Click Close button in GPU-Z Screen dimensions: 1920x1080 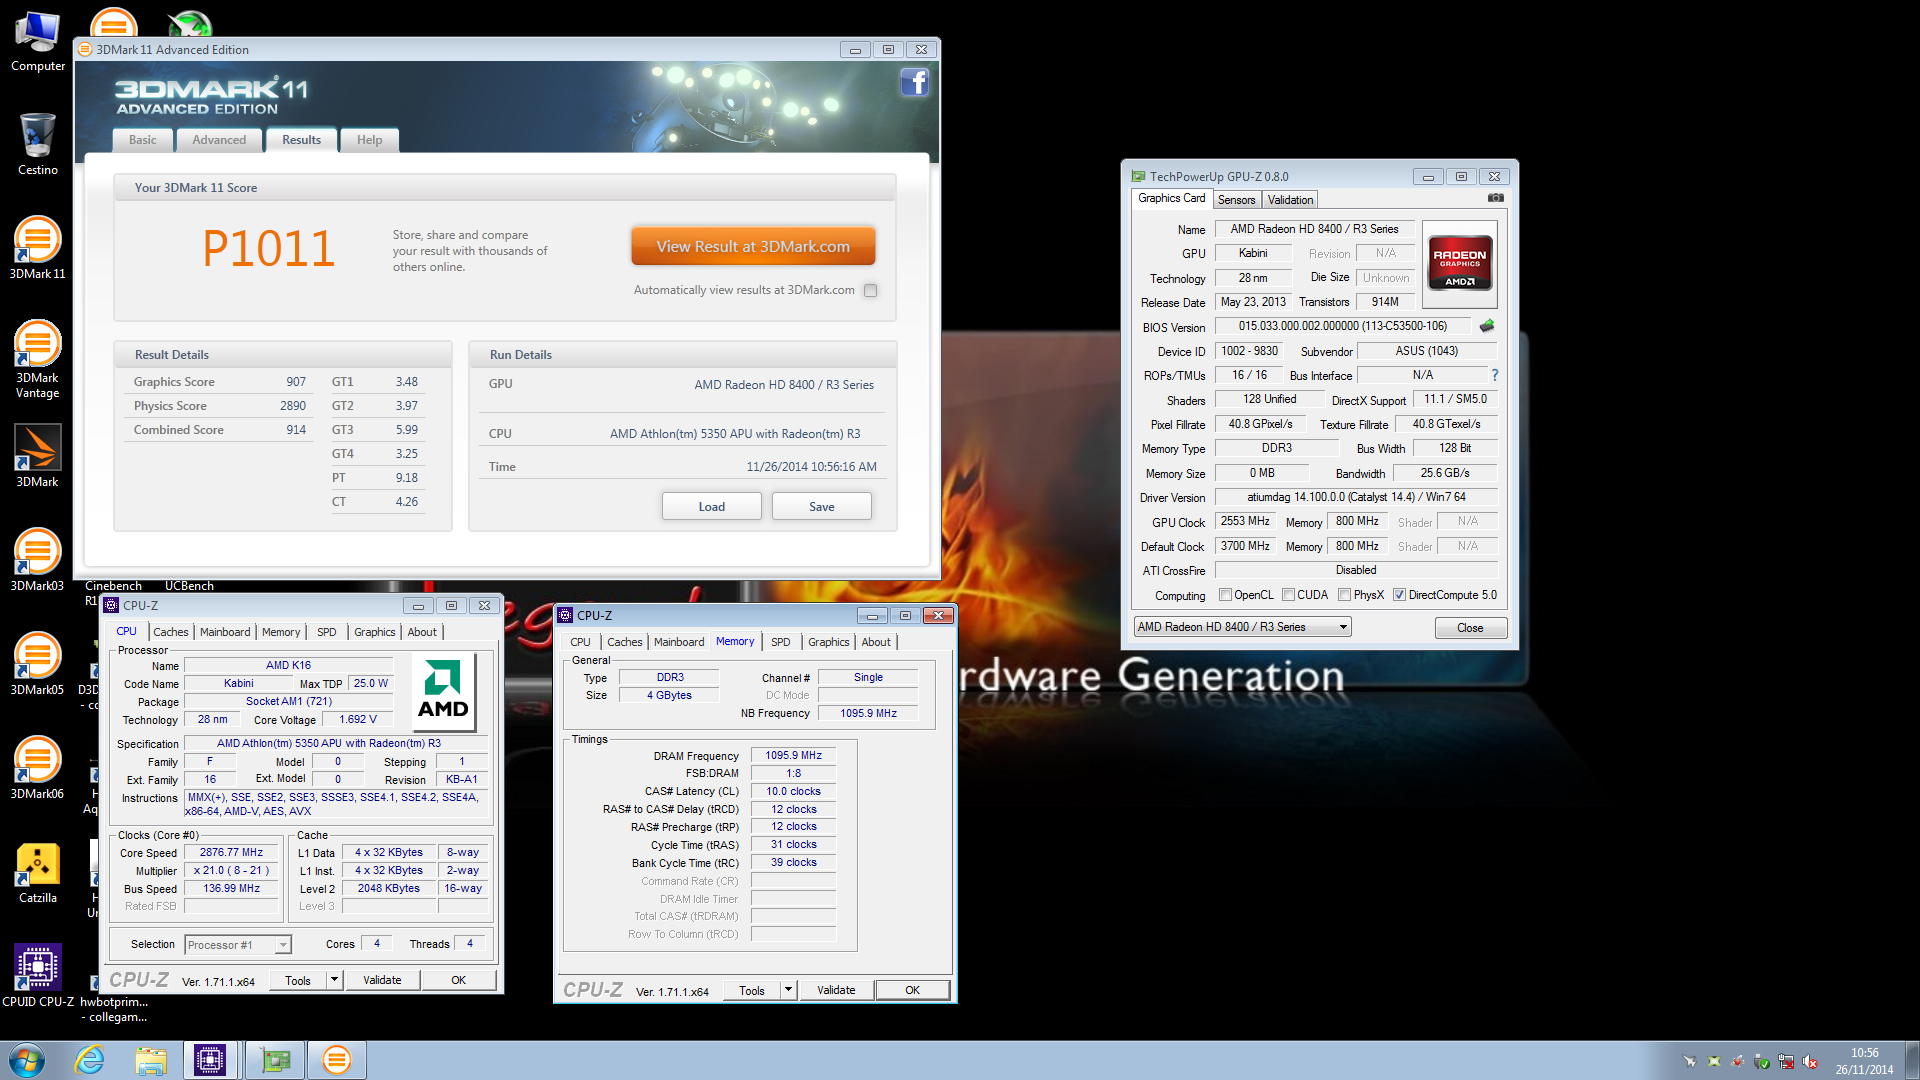pyautogui.click(x=1470, y=628)
